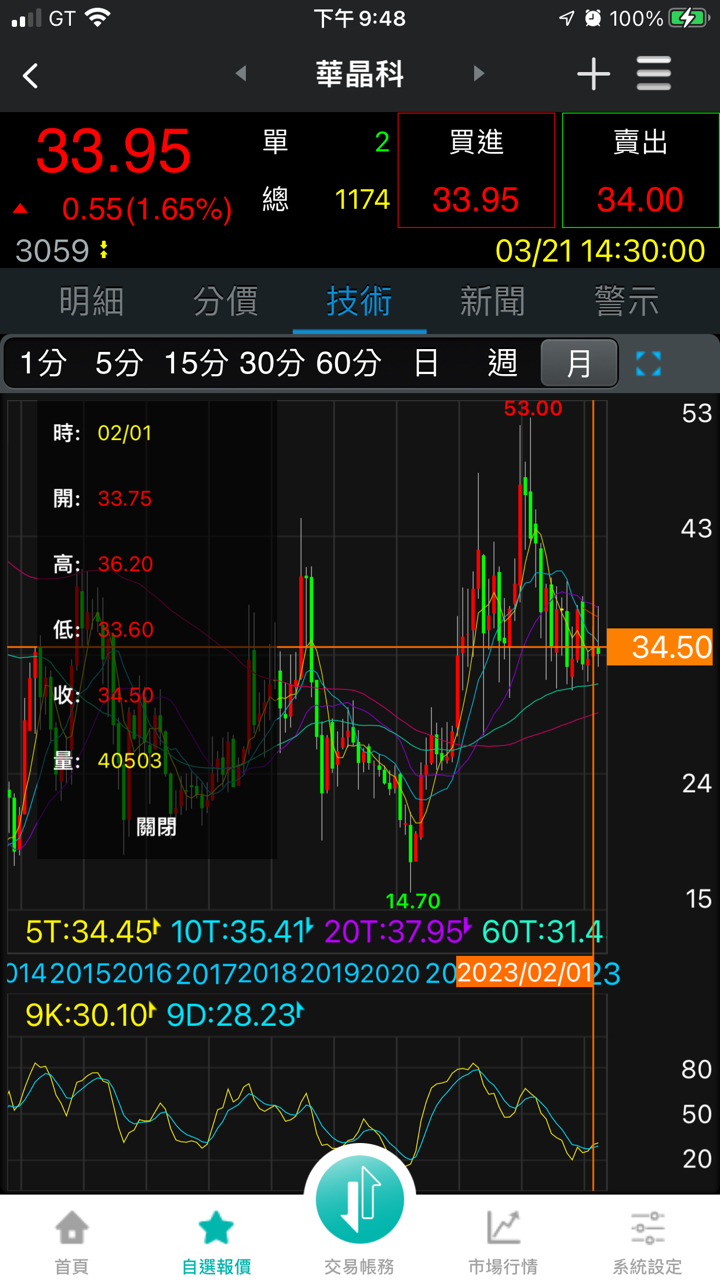
Task: Tap the center trade arrows button
Action: pyautogui.click(x=360, y=1198)
